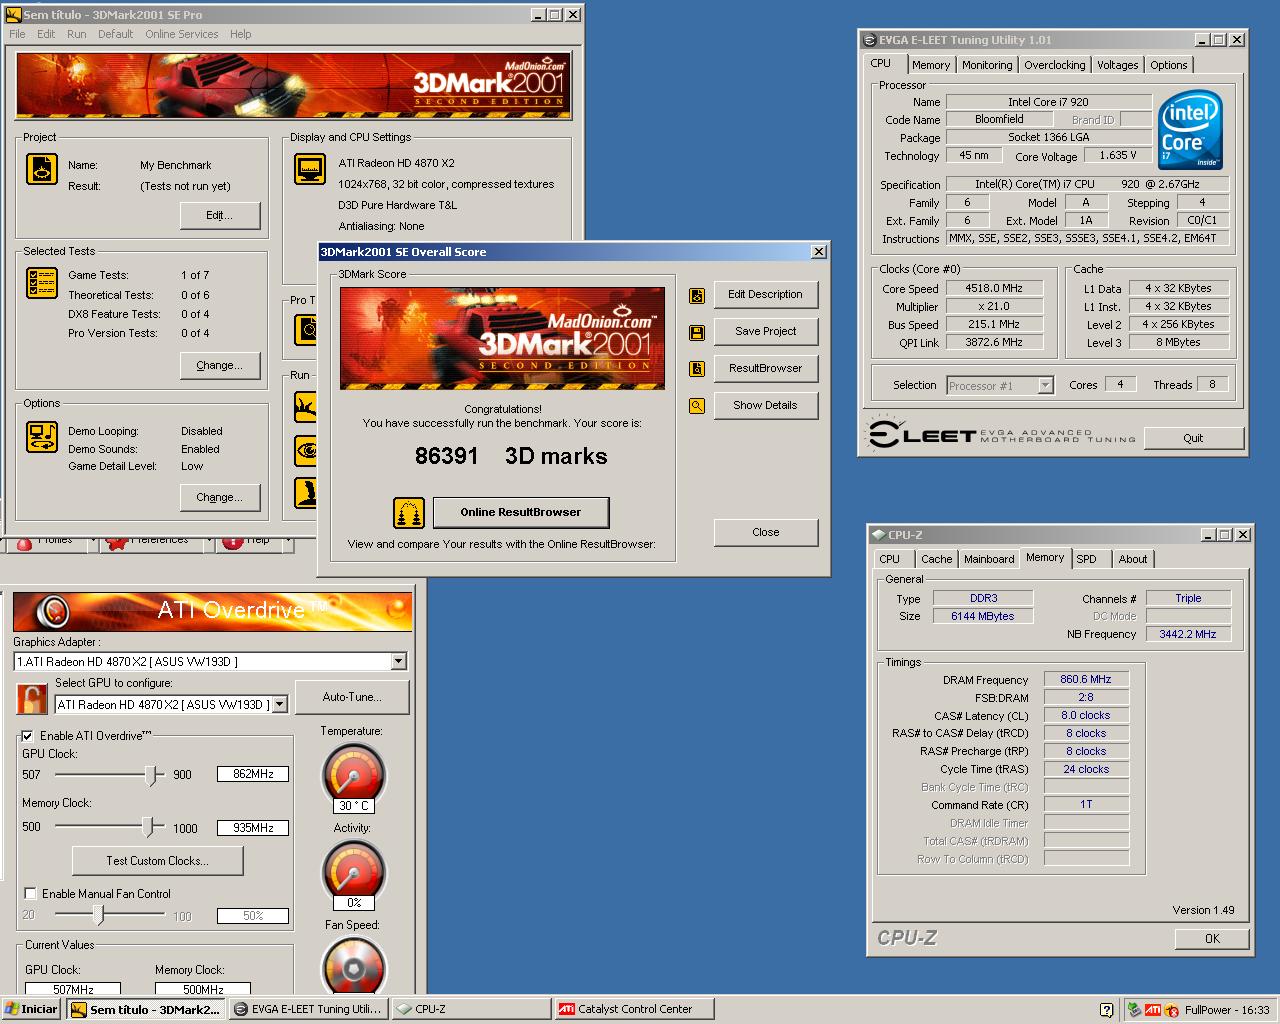Open the Cache tab in CPU-Z
The height and width of the screenshot is (1024, 1280).
coord(937,559)
